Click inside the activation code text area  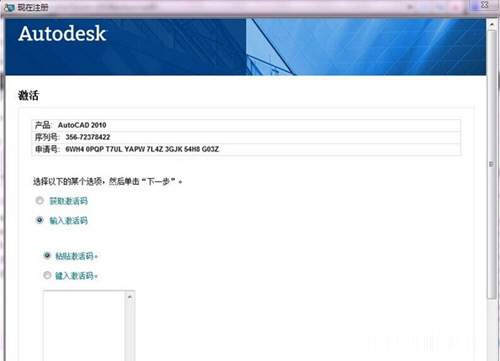[x=84, y=326]
